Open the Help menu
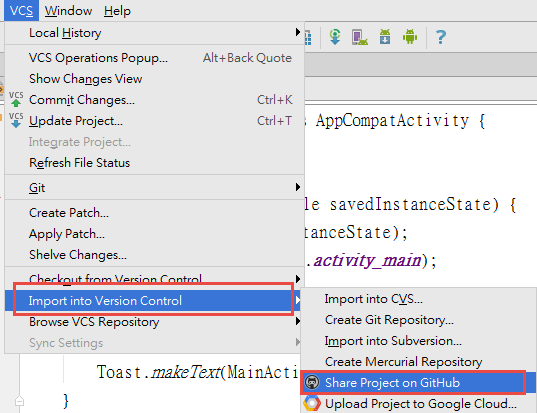Viewport: 537px width, 413px height. click(117, 11)
